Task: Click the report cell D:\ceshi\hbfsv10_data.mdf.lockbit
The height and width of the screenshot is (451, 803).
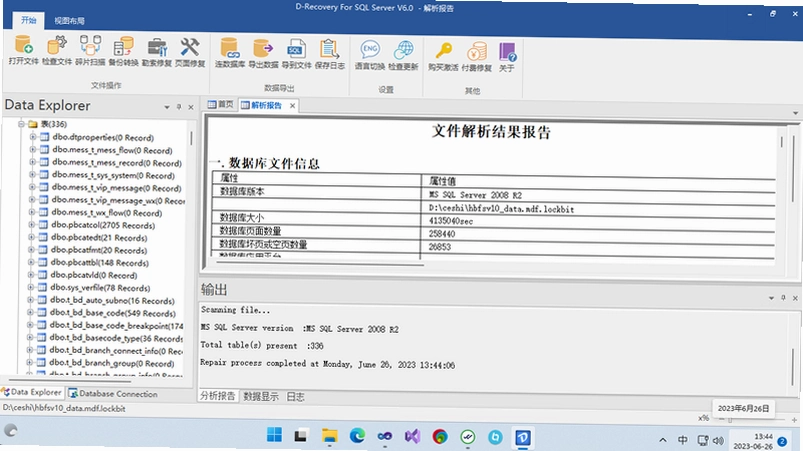Action: pyautogui.click(x=501, y=209)
